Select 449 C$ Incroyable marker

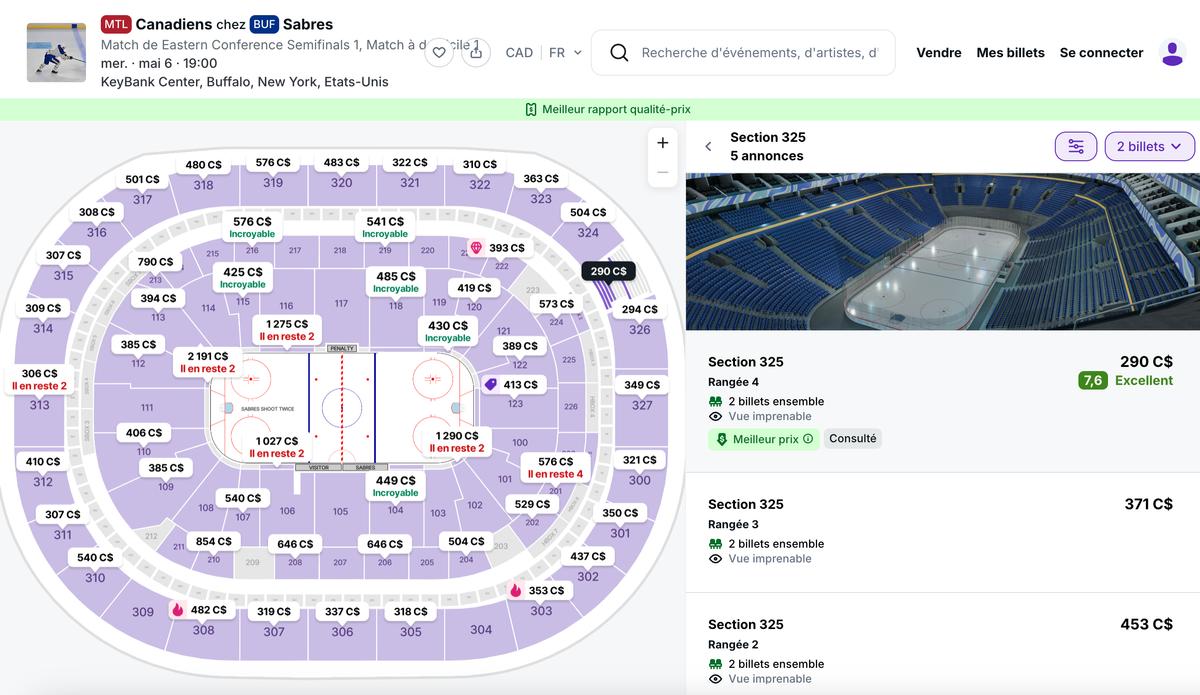(x=395, y=486)
